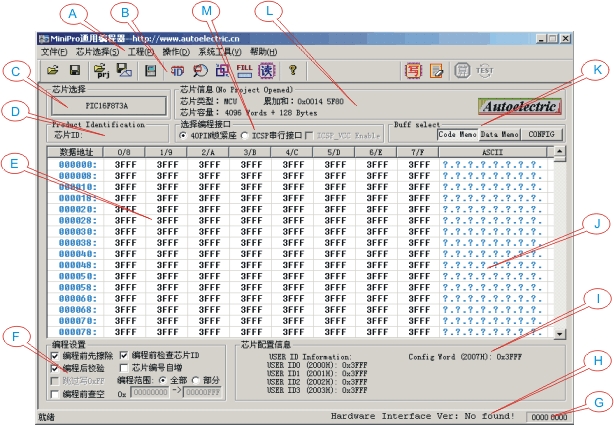The height and width of the screenshot is (425, 614).
Task: Click the 0/8 column header
Action: (x=124, y=152)
